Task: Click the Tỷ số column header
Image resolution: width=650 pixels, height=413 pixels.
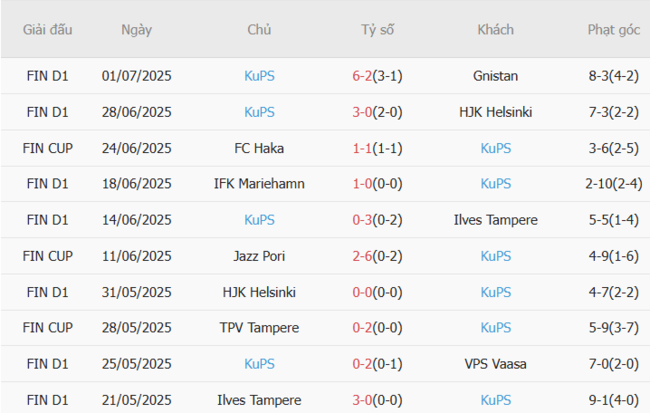Action: 377,30
